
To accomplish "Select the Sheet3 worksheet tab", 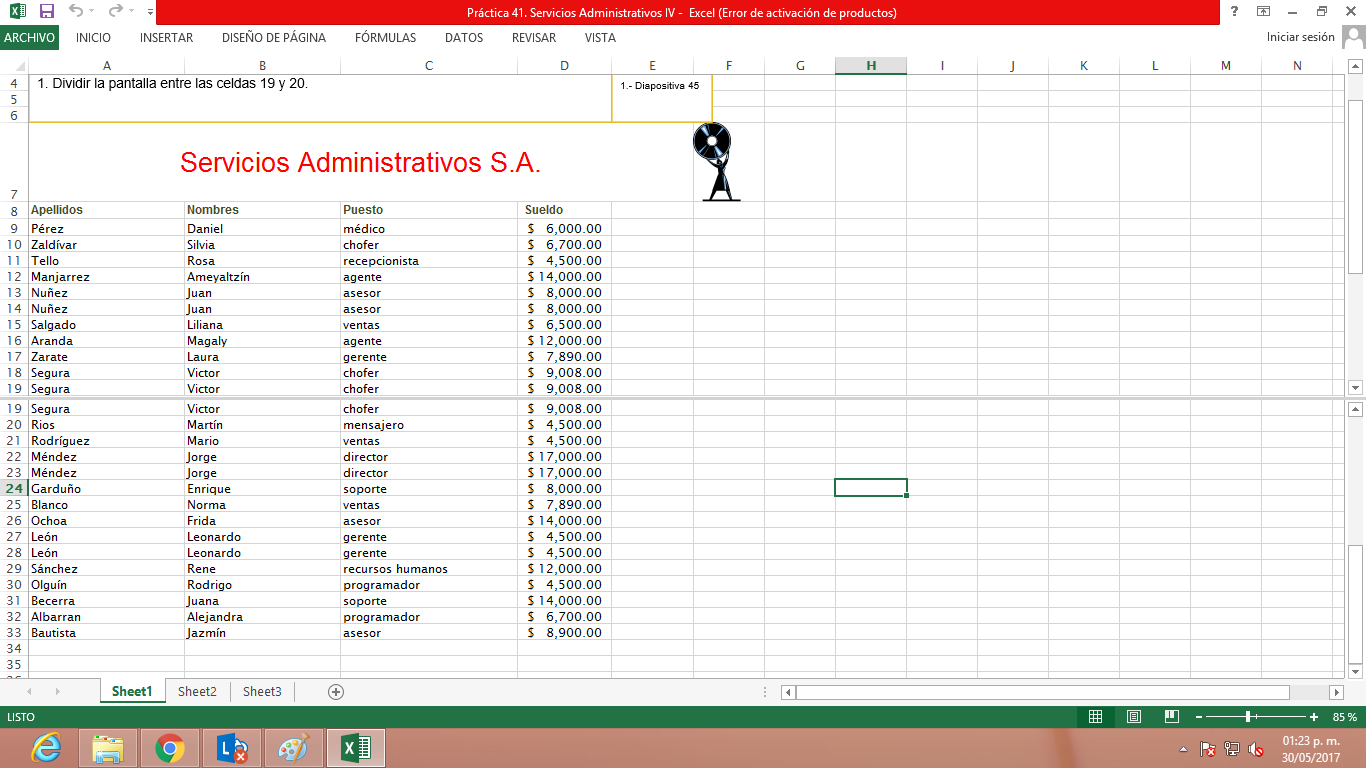I will click(x=262, y=691).
